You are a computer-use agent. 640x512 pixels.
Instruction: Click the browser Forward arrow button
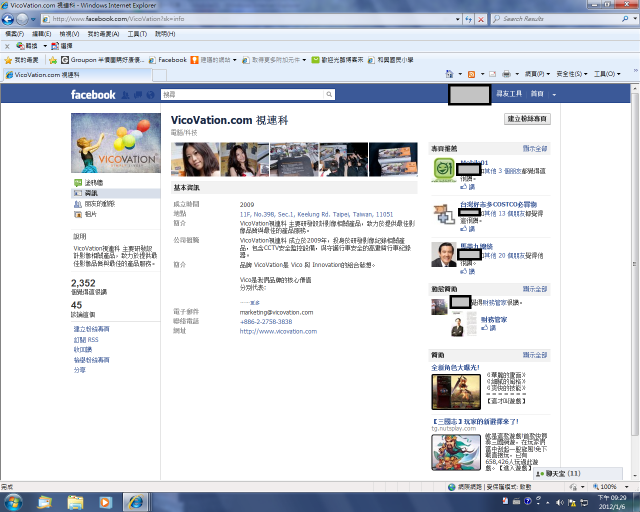22,19
